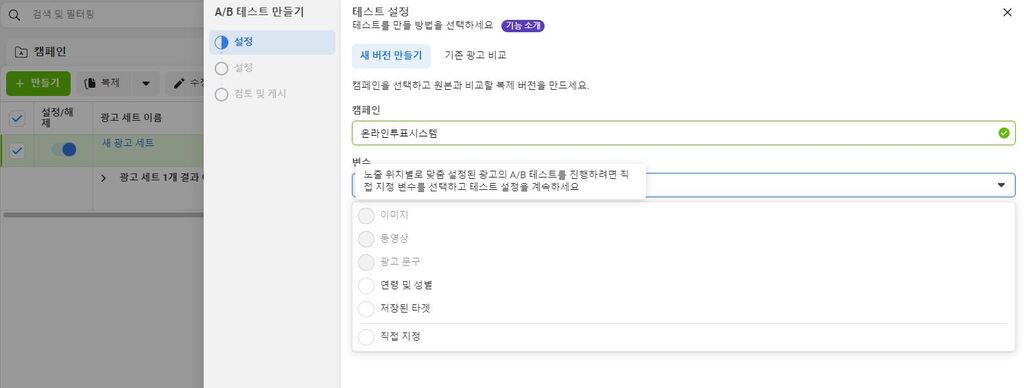Click the 기능 소개 badge

pyautogui.click(x=523, y=25)
